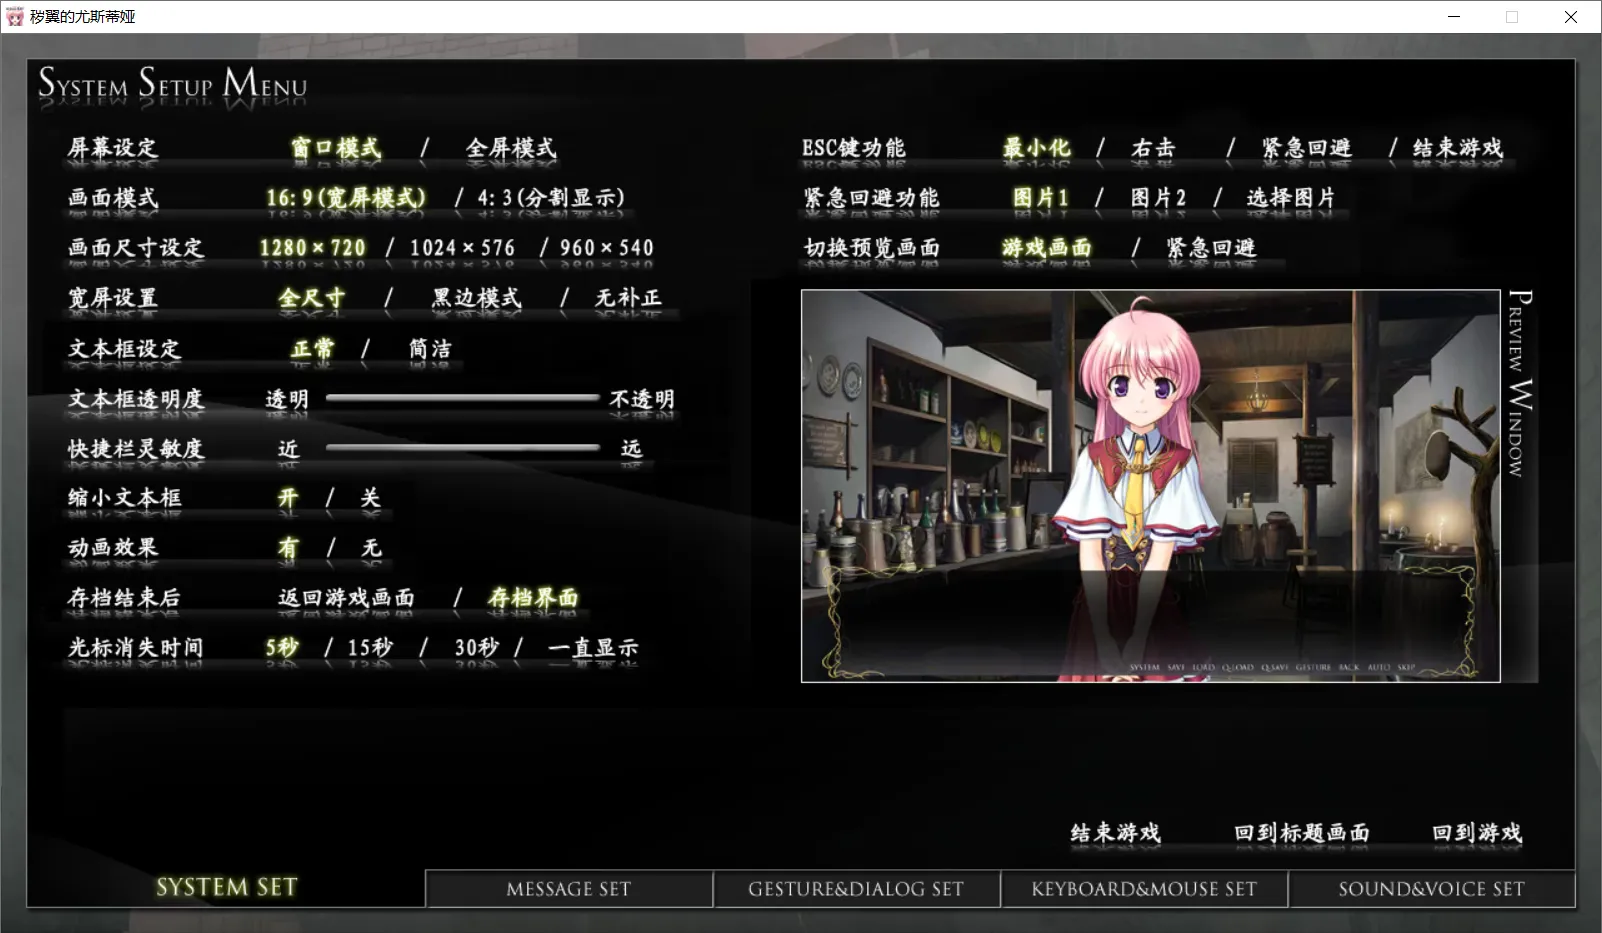Set text box style to 正常
1602x933 pixels.
tap(312, 348)
